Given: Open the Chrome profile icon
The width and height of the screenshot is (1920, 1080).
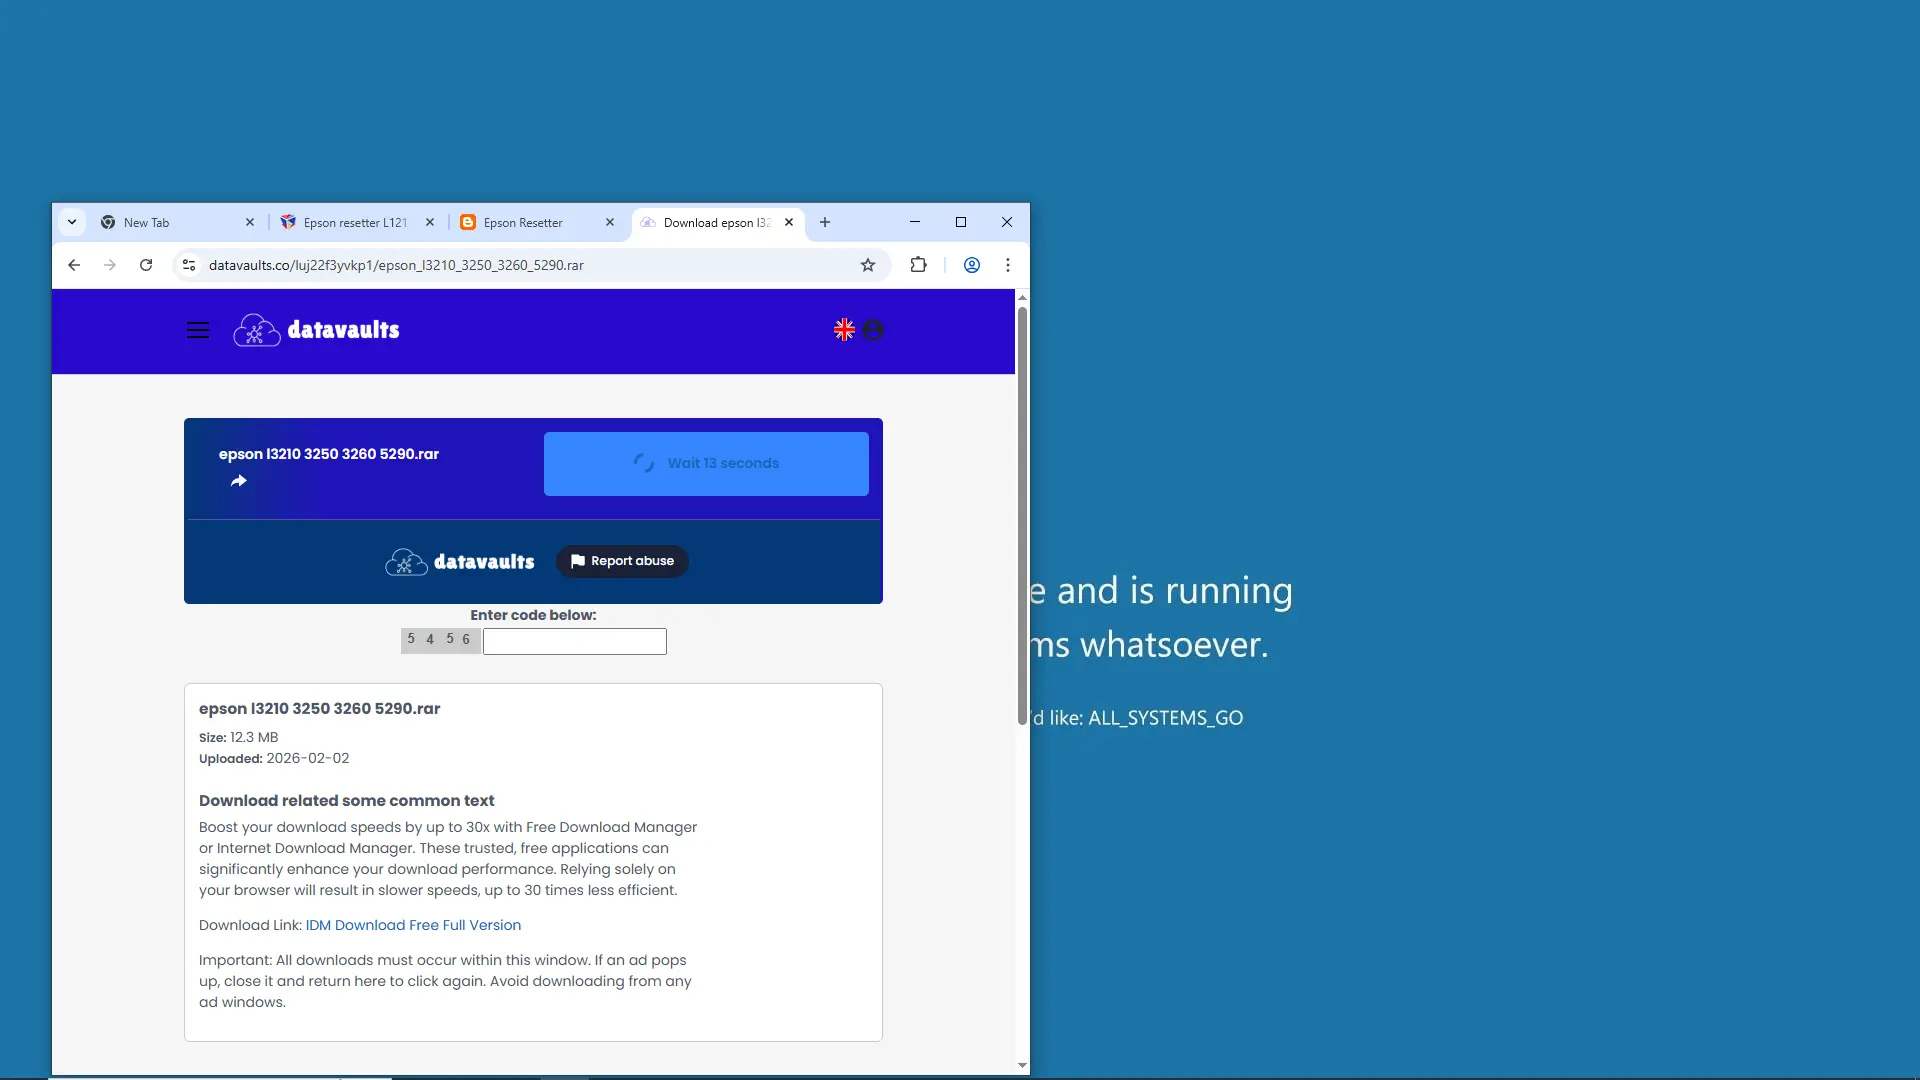Looking at the screenshot, I should click(x=972, y=265).
